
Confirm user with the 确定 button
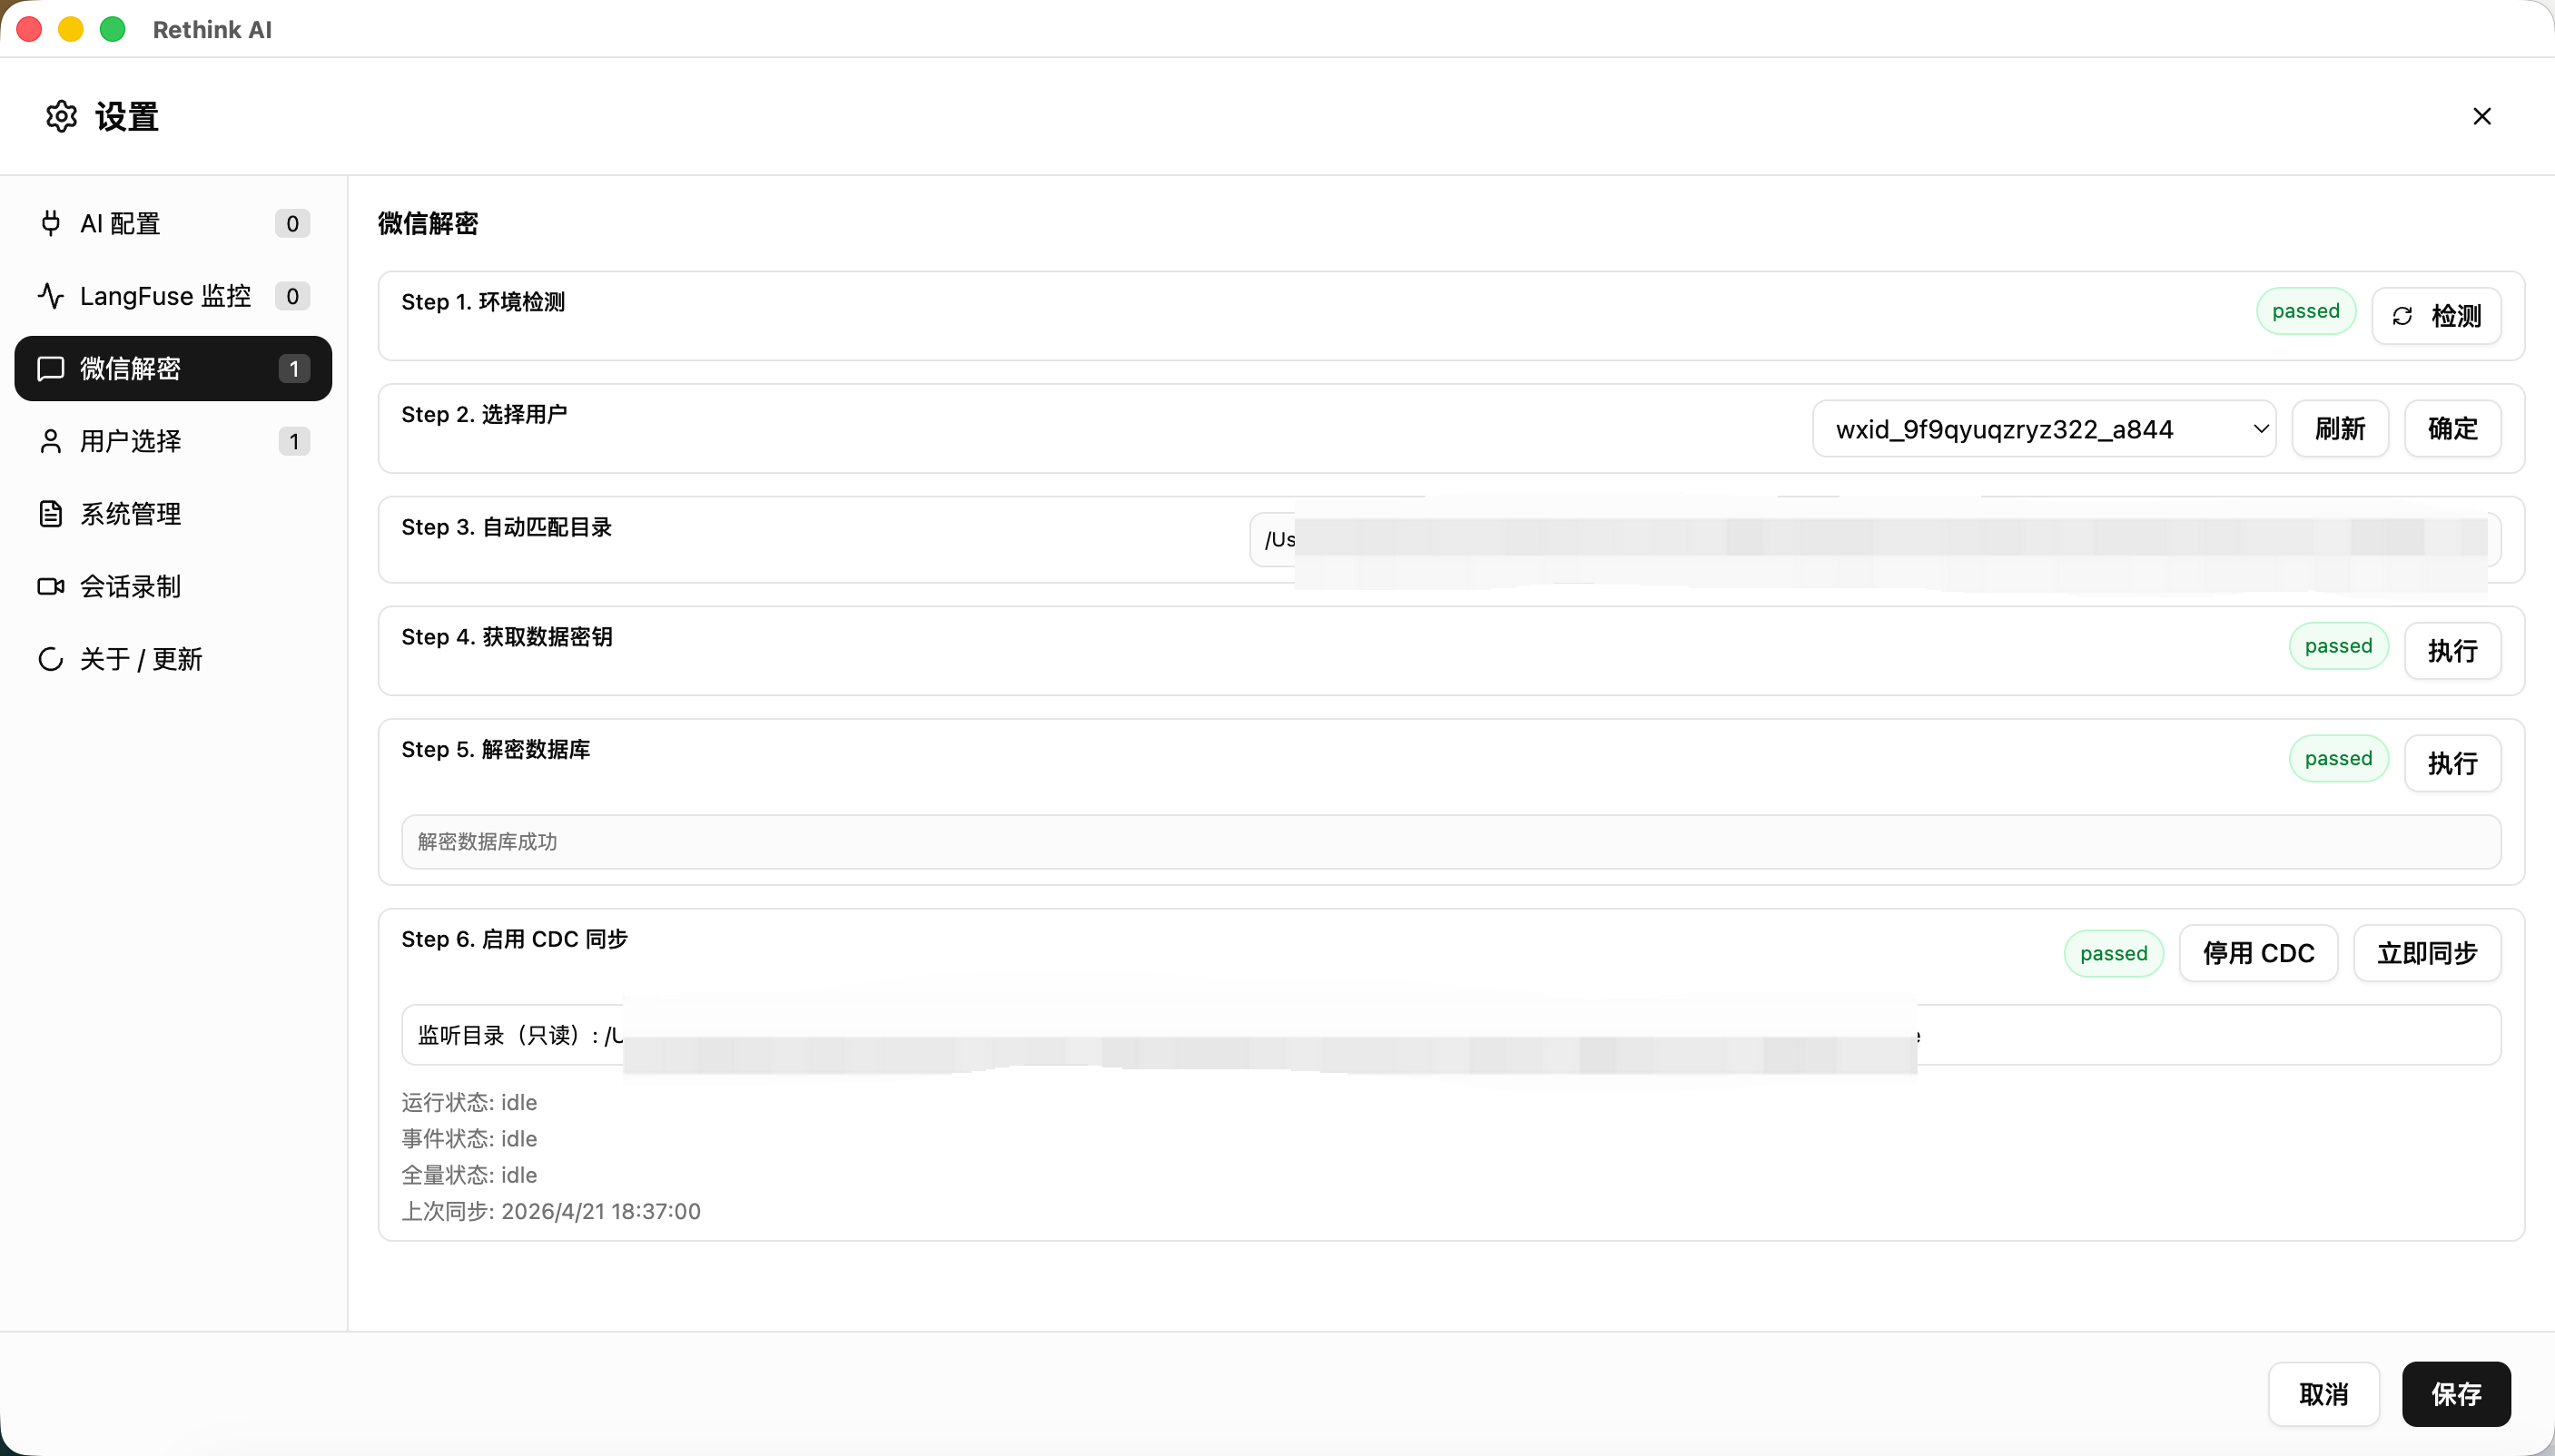click(2452, 429)
